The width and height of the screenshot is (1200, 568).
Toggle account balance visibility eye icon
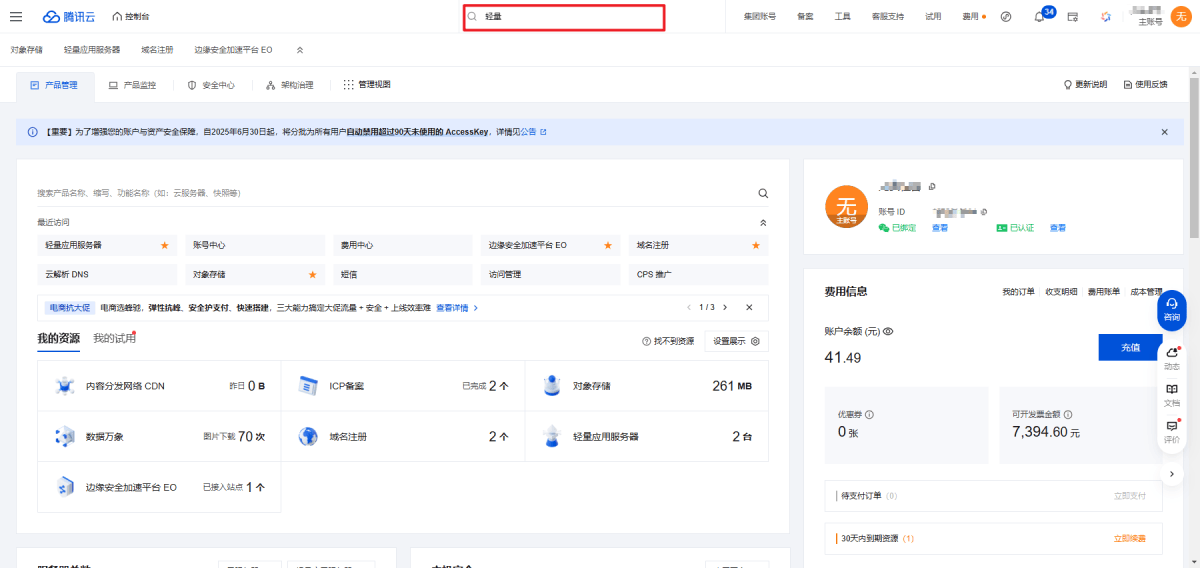[888, 331]
